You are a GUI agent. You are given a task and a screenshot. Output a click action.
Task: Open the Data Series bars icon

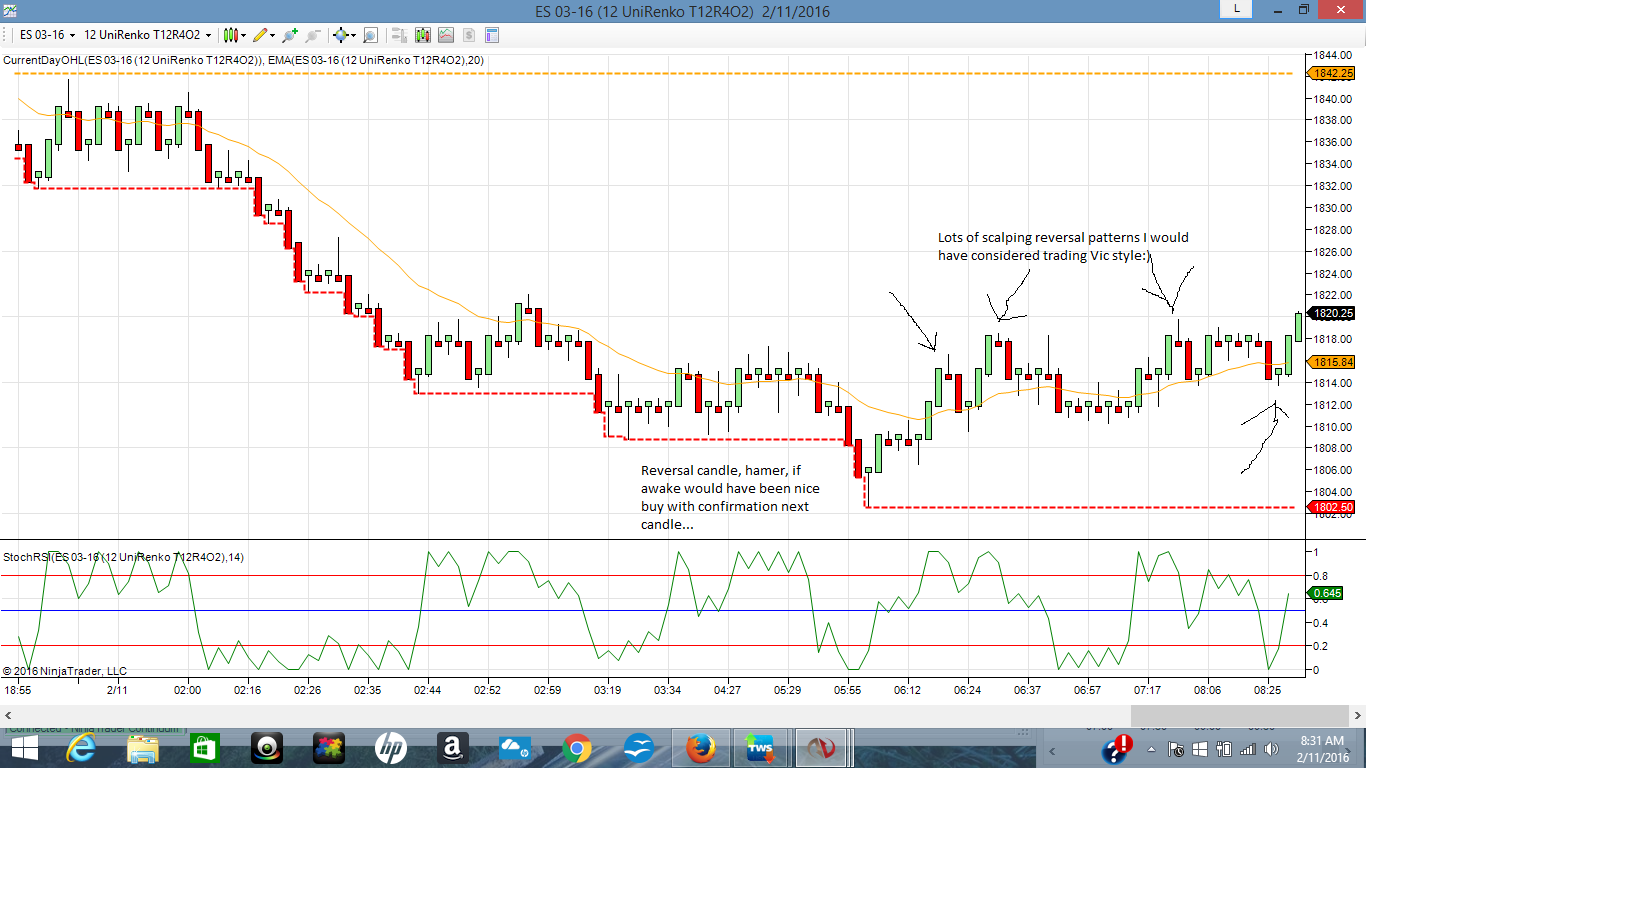[423, 35]
